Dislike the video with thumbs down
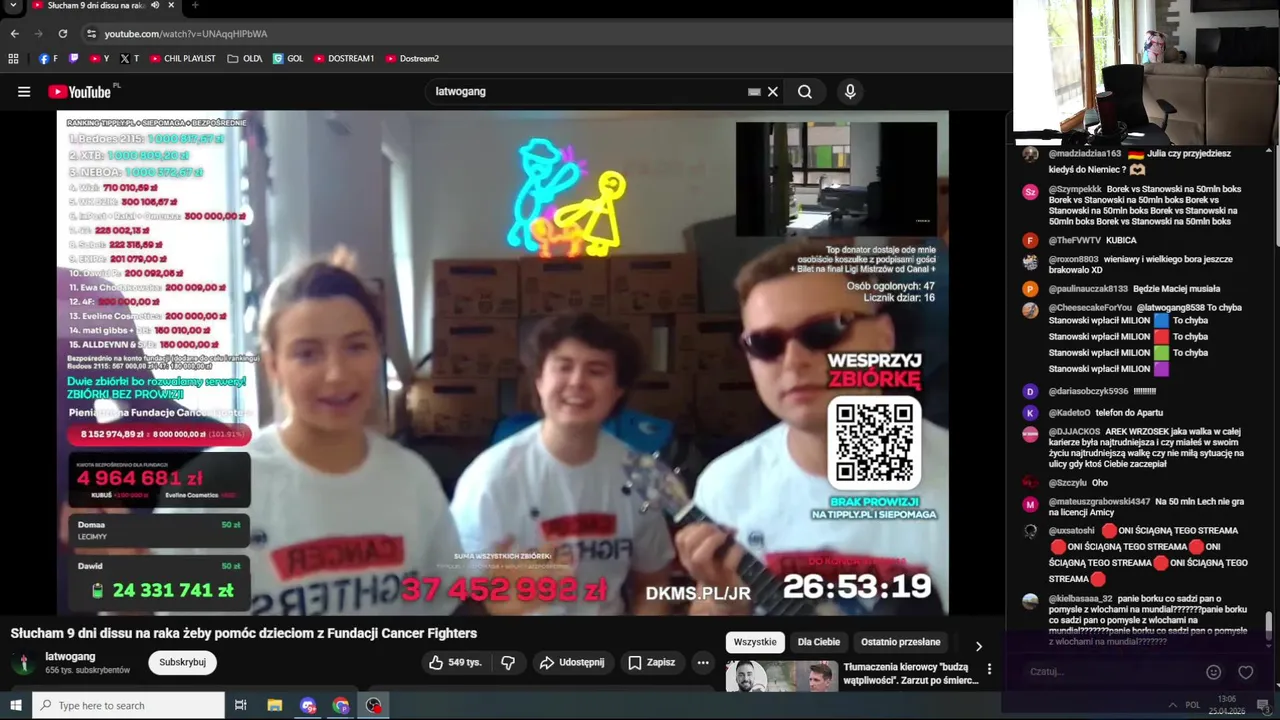 tap(508, 662)
